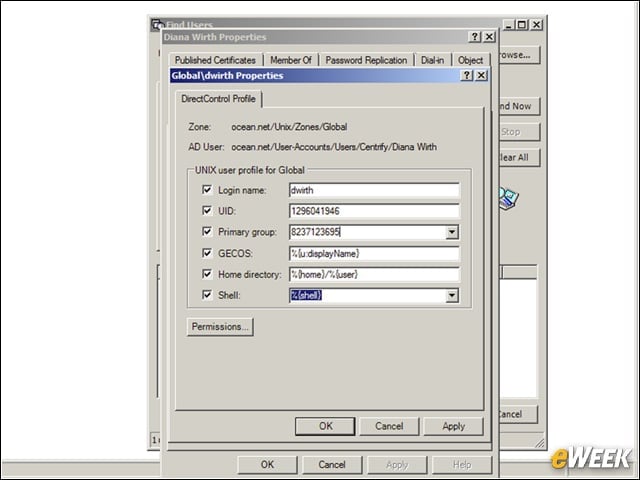Minimize the Find Users window

(x=509, y=25)
